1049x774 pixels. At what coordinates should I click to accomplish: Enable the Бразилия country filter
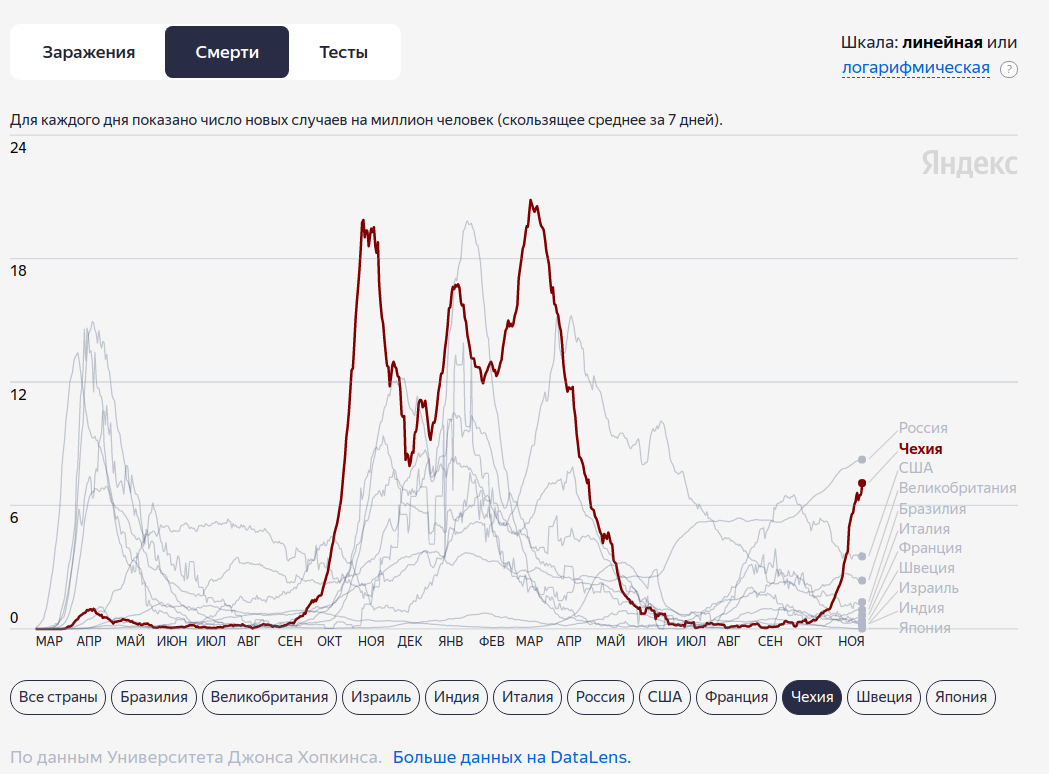154,697
